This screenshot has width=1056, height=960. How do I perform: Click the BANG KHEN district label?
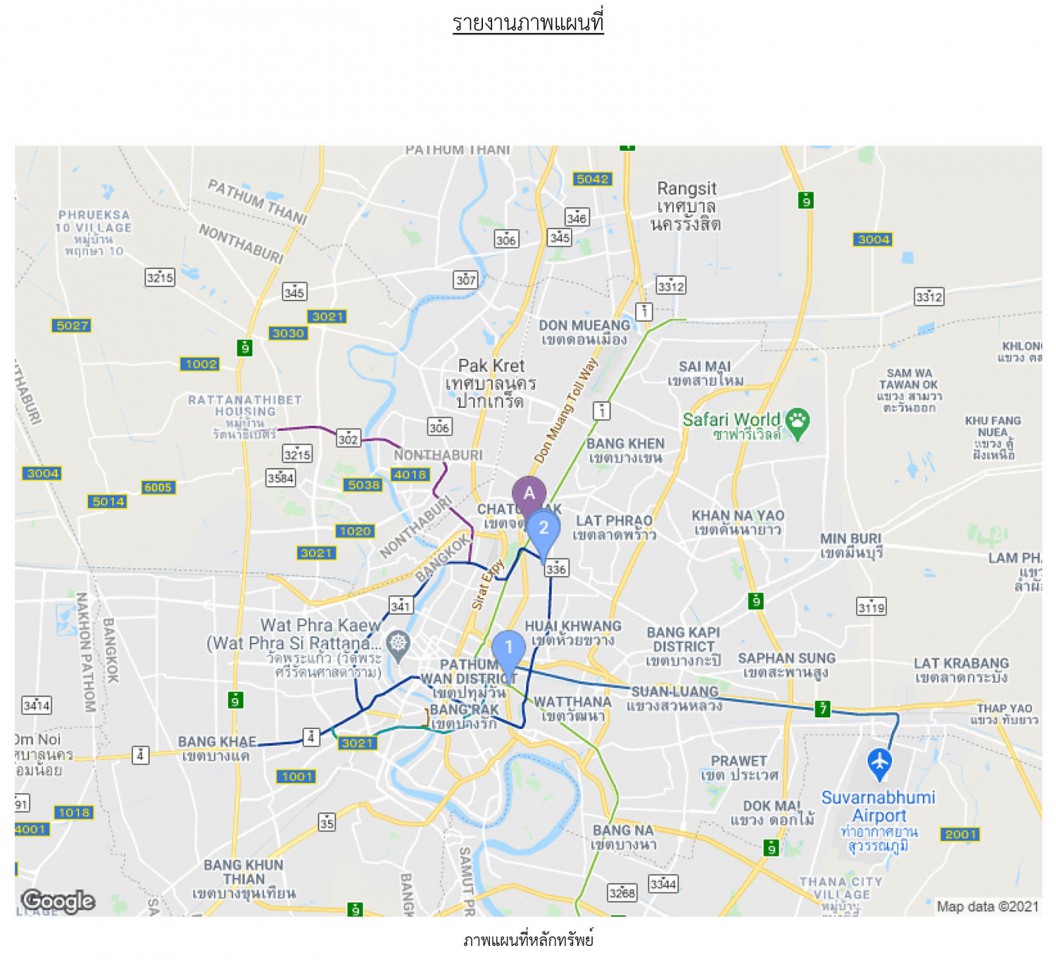(x=625, y=451)
